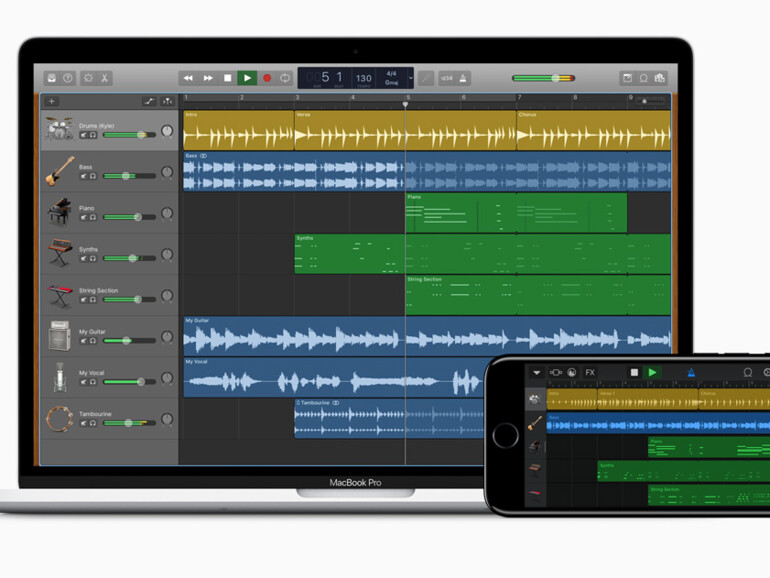The image size is (770, 578).
Task: Open Smart Controls dial icon
Action: (88, 78)
